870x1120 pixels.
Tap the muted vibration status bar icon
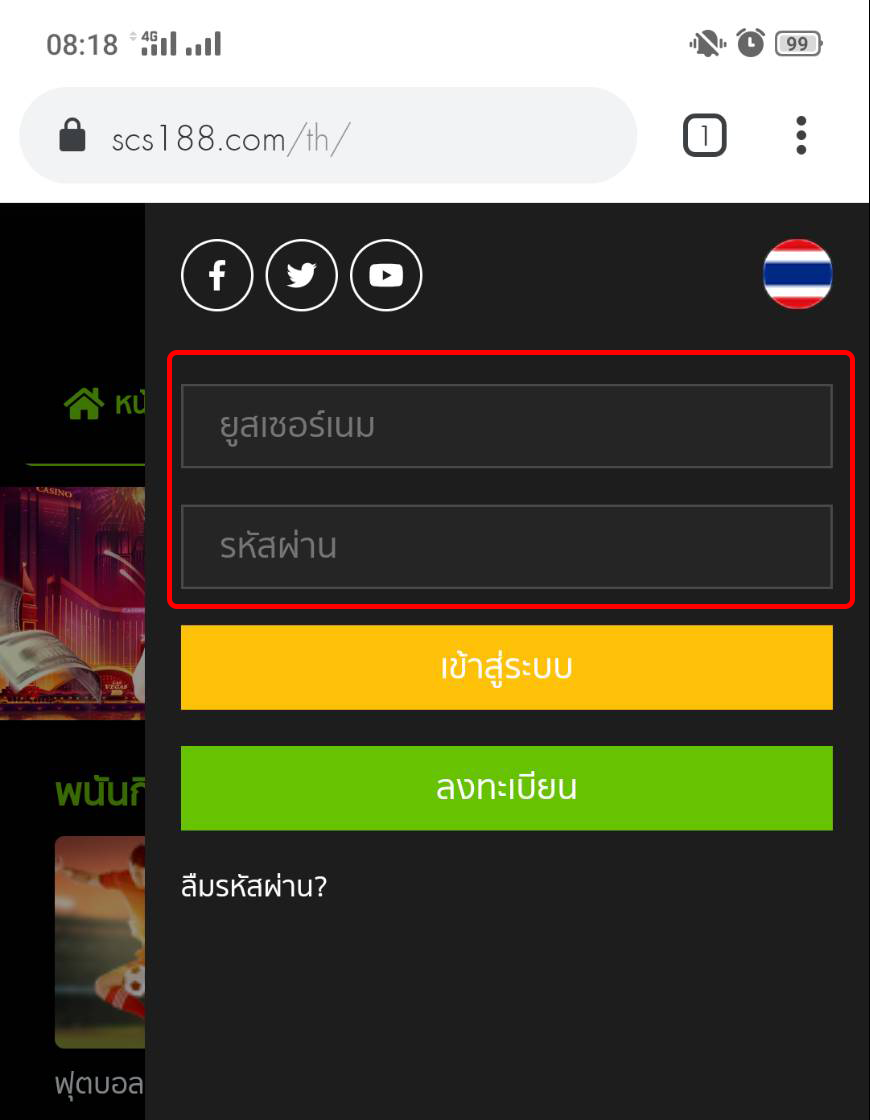(x=707, y=44)
